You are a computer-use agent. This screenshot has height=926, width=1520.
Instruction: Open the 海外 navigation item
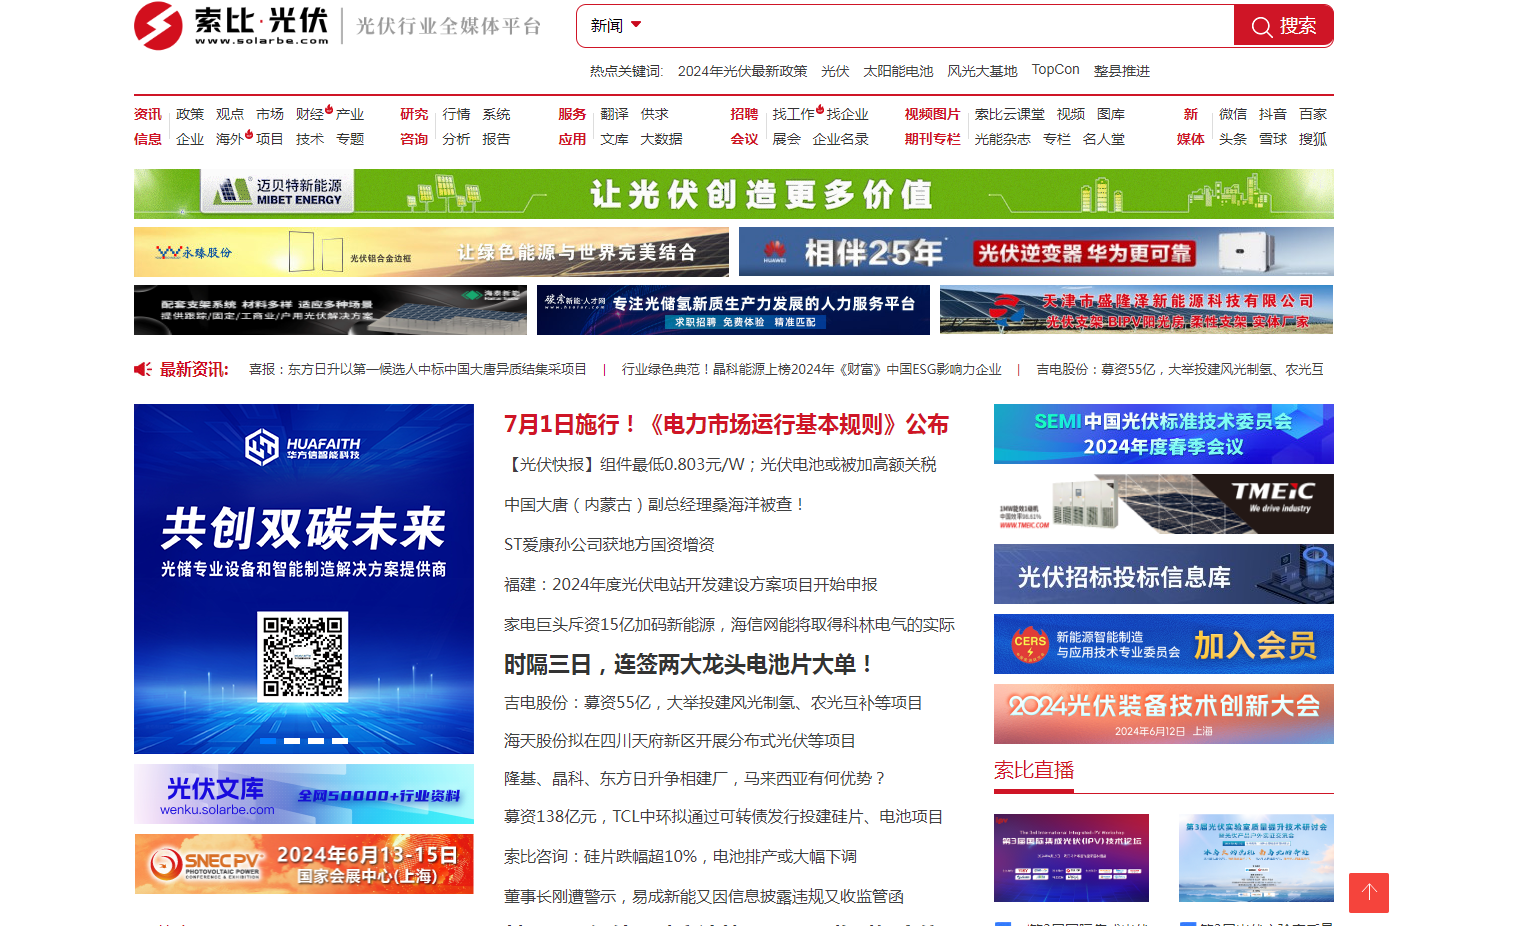(x=230, y=139)
